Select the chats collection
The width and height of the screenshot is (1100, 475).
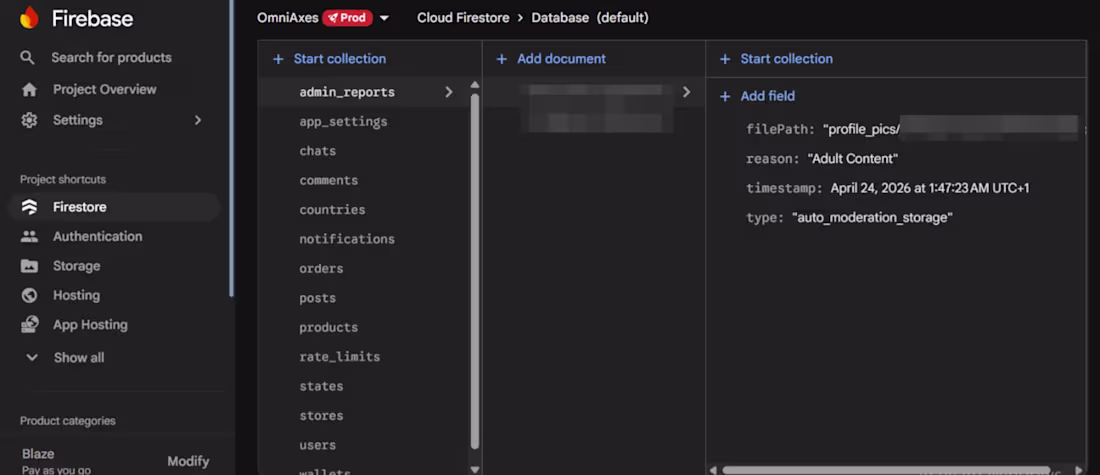click(x=318, y=151)
